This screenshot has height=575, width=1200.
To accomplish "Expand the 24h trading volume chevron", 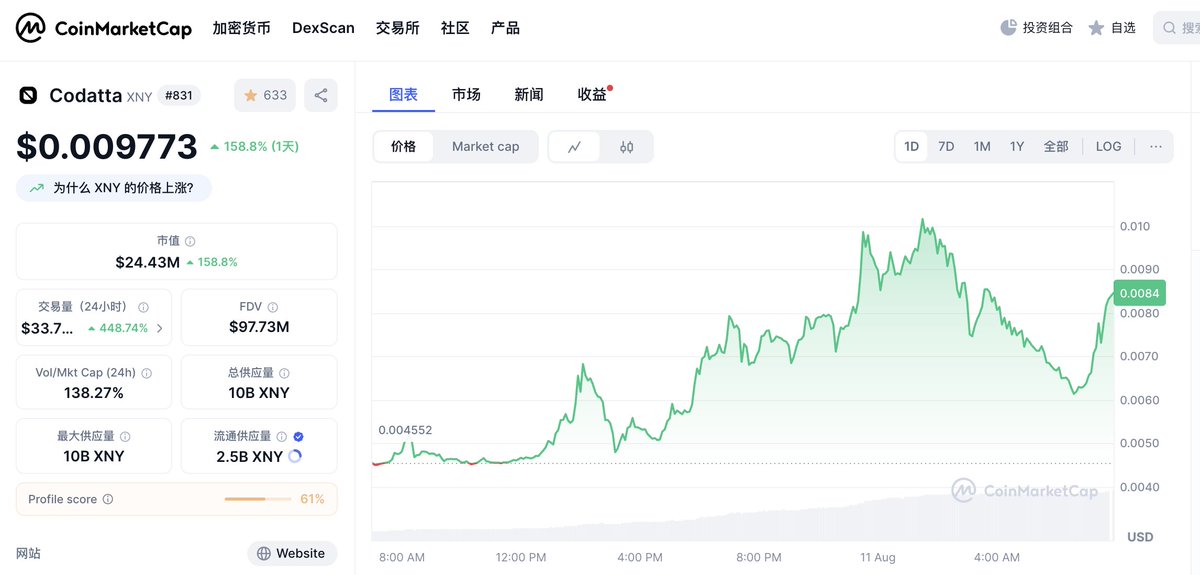I will click(x=159, y=328).
